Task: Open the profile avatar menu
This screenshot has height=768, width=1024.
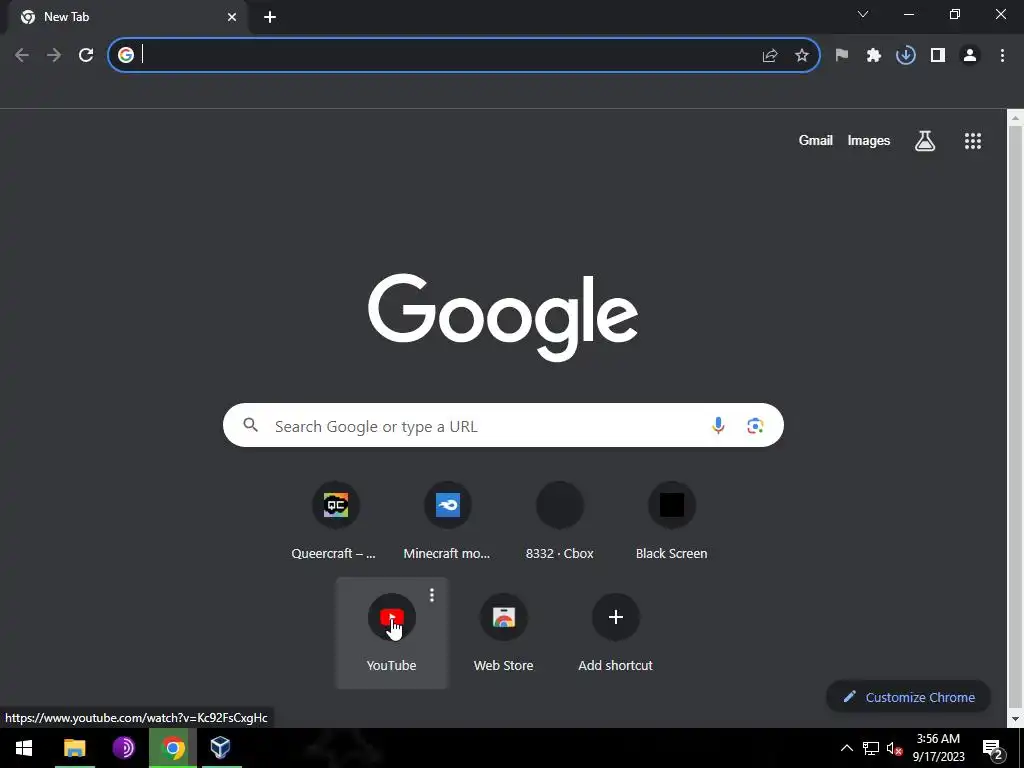Action: [x=970, y=56]
